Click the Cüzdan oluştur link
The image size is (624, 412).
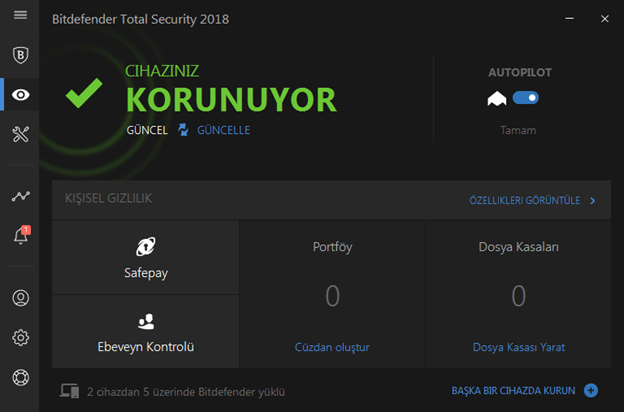[x=332, y=348]
